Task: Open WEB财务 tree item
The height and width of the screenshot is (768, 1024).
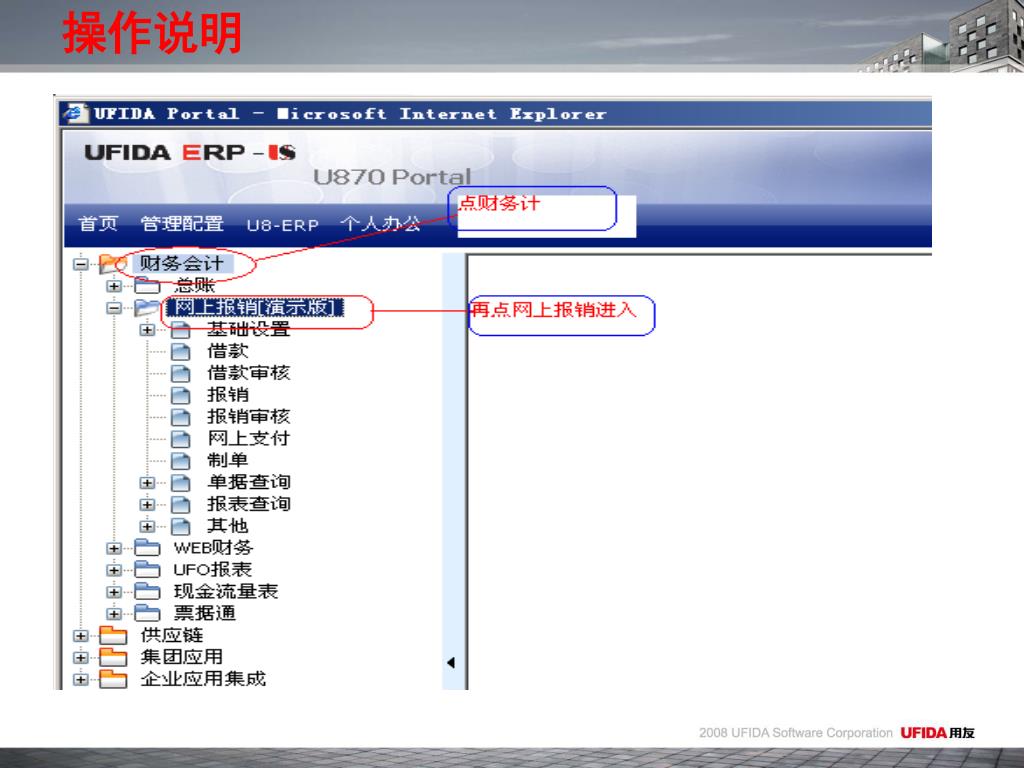Action: (x=213, y=548)
